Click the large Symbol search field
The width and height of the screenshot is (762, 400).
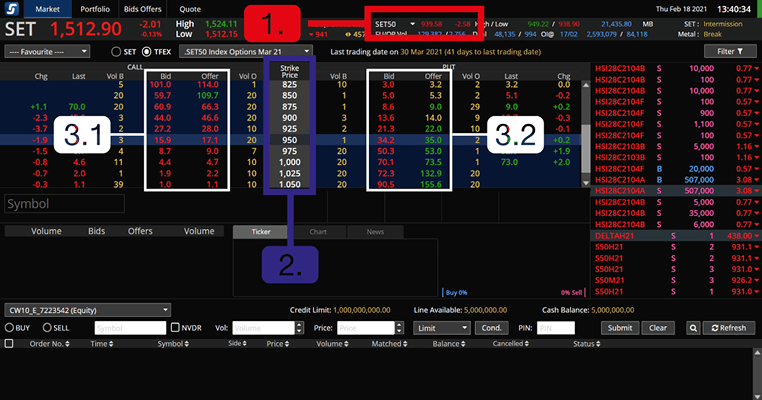point(63,204)
